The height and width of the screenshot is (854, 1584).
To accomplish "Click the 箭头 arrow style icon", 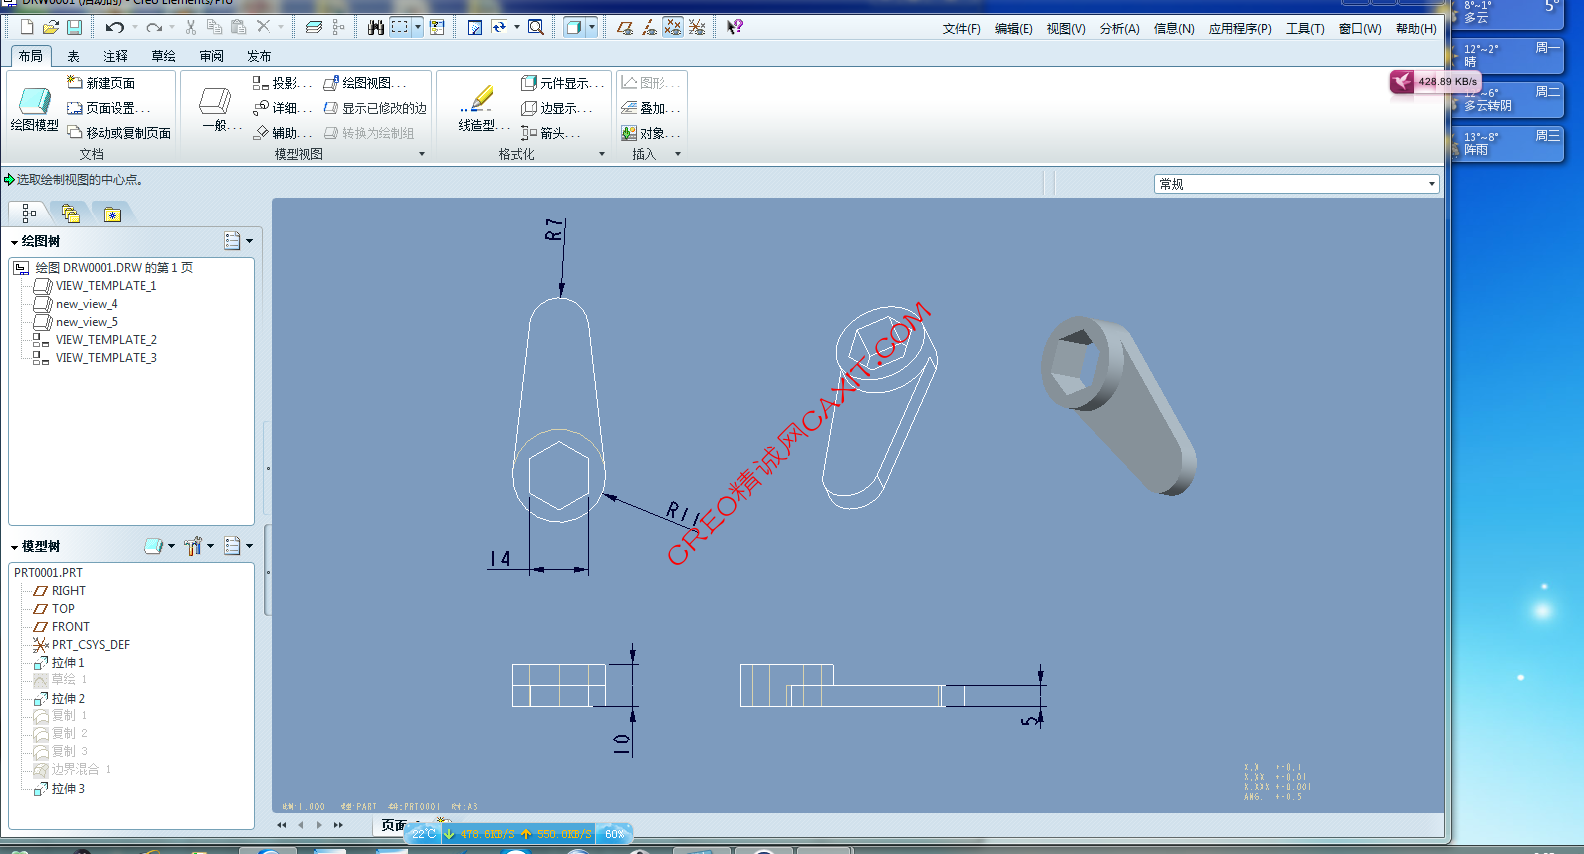I will (x=529, y=133).
